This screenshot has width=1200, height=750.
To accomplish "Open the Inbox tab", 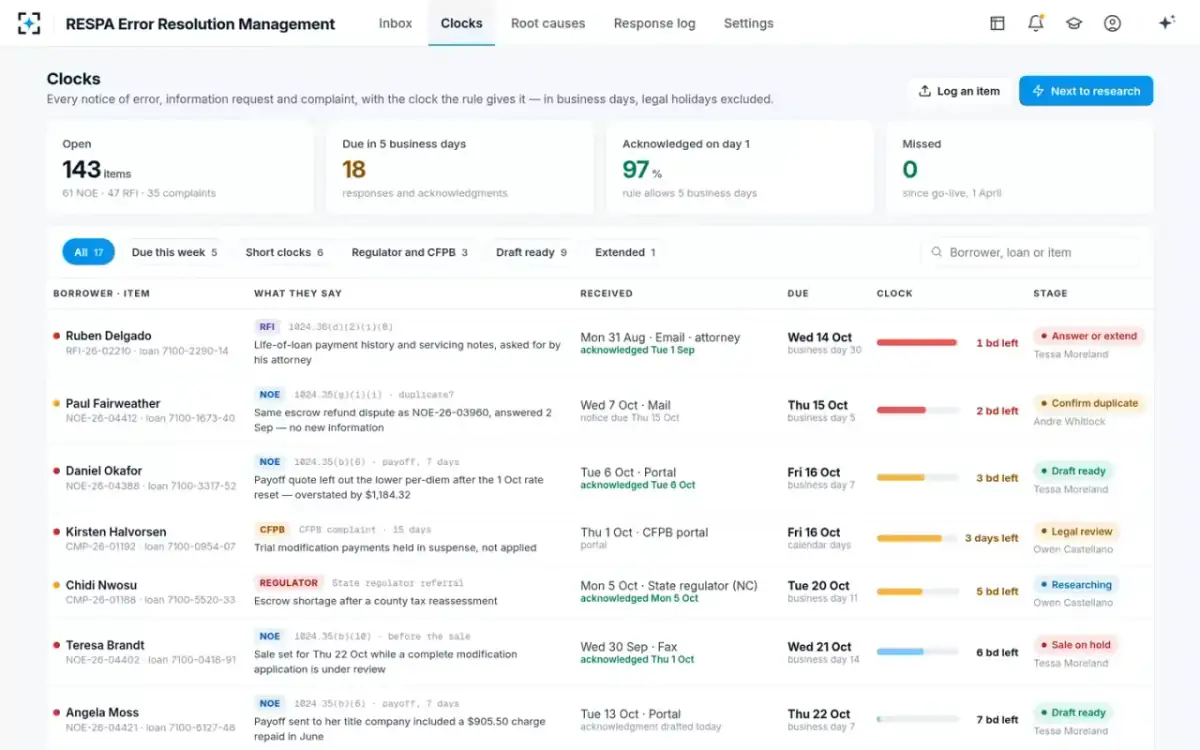I will coord(395,23).
